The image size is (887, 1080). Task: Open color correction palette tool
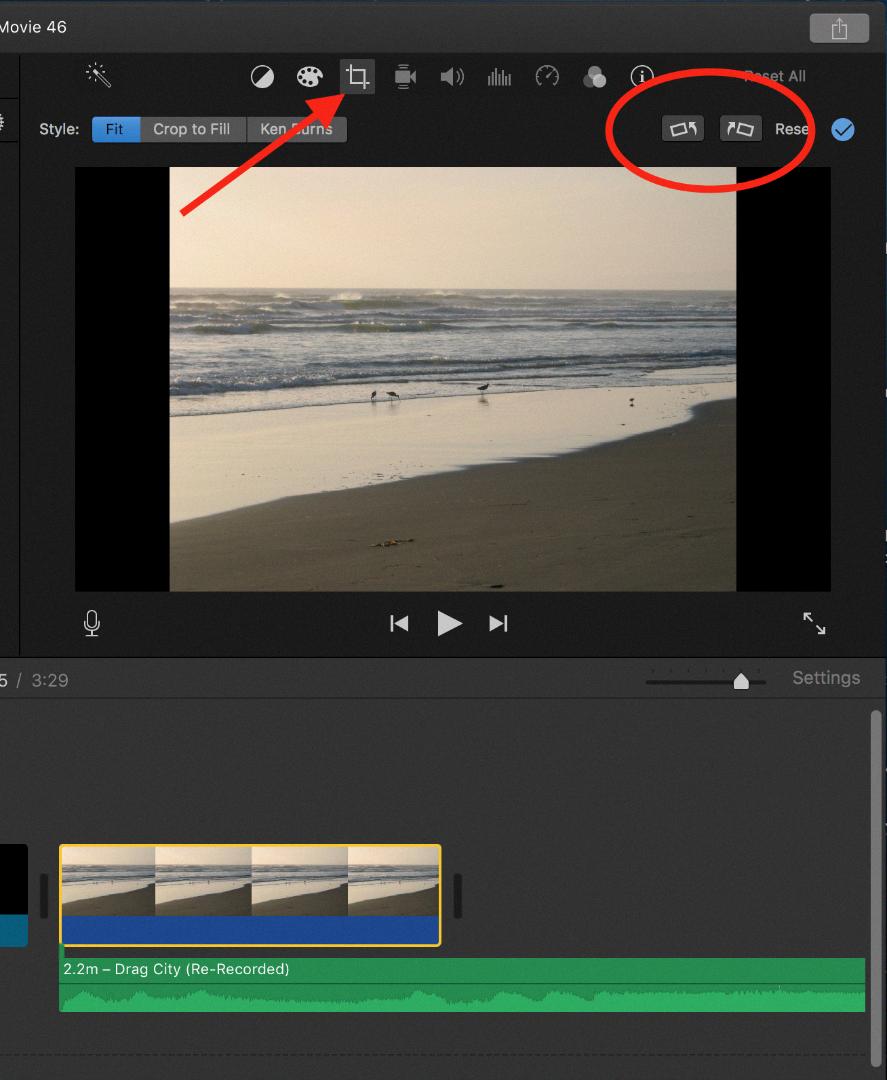(x=310, y=77)
